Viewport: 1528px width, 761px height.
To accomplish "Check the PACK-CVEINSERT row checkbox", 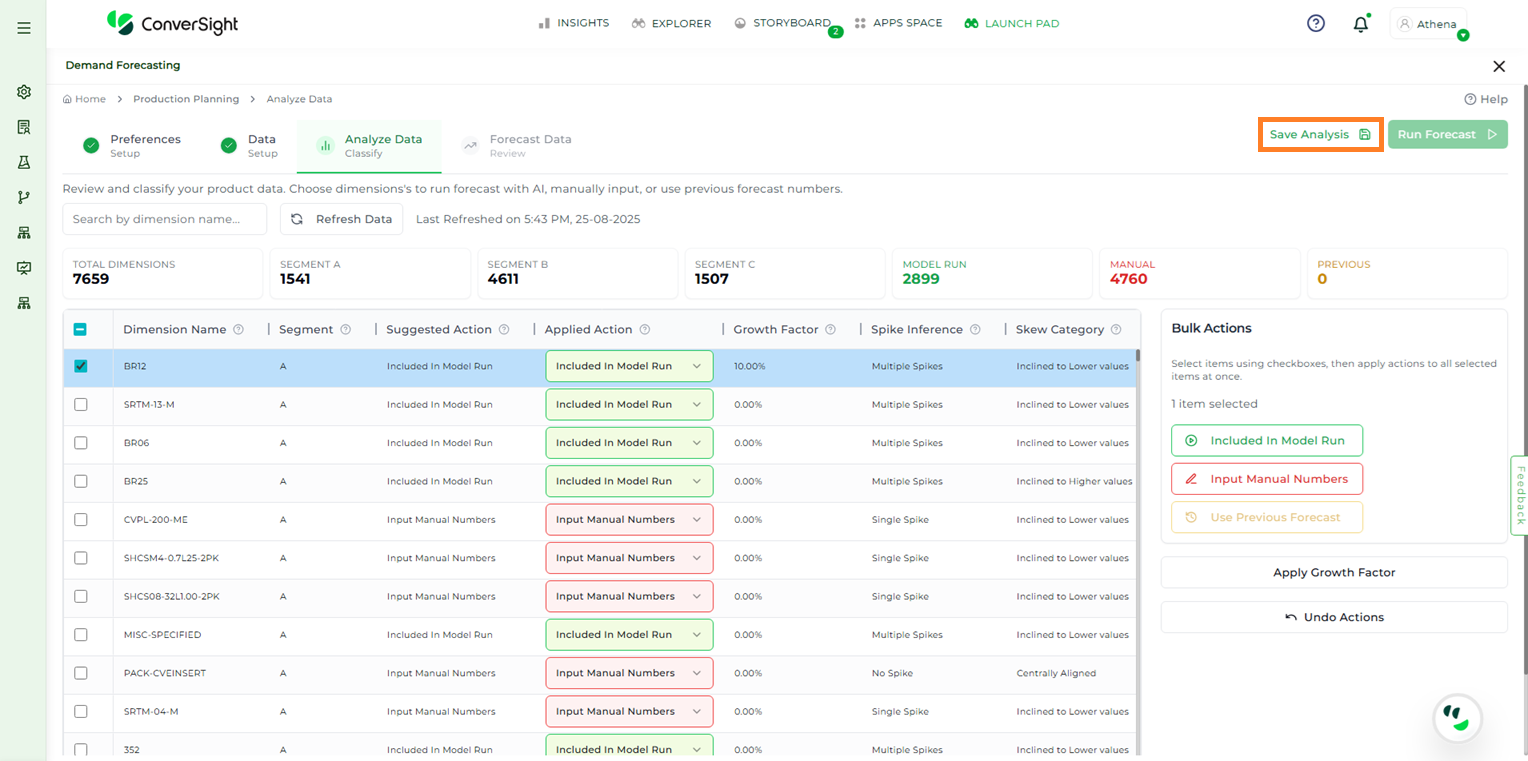I will 81,673.
